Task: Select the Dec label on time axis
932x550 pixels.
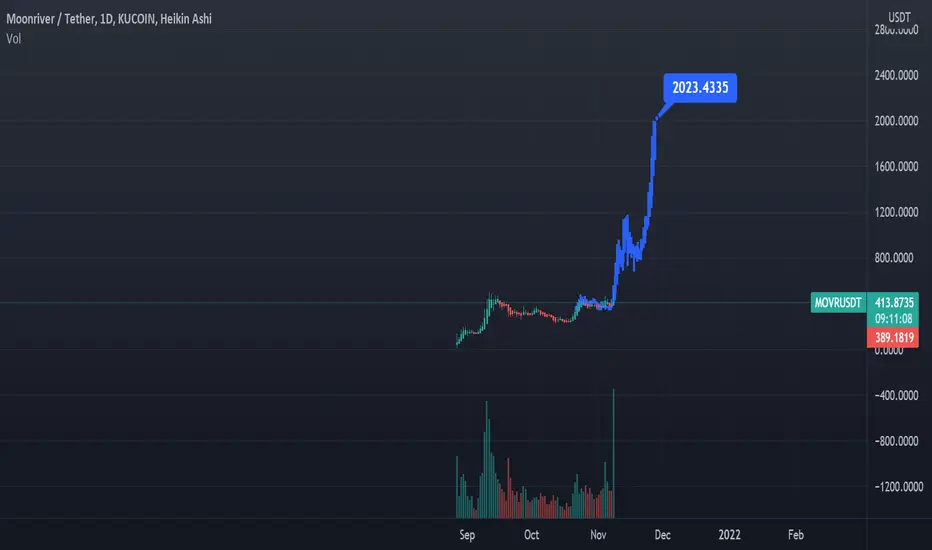Action: coord(662,535)
